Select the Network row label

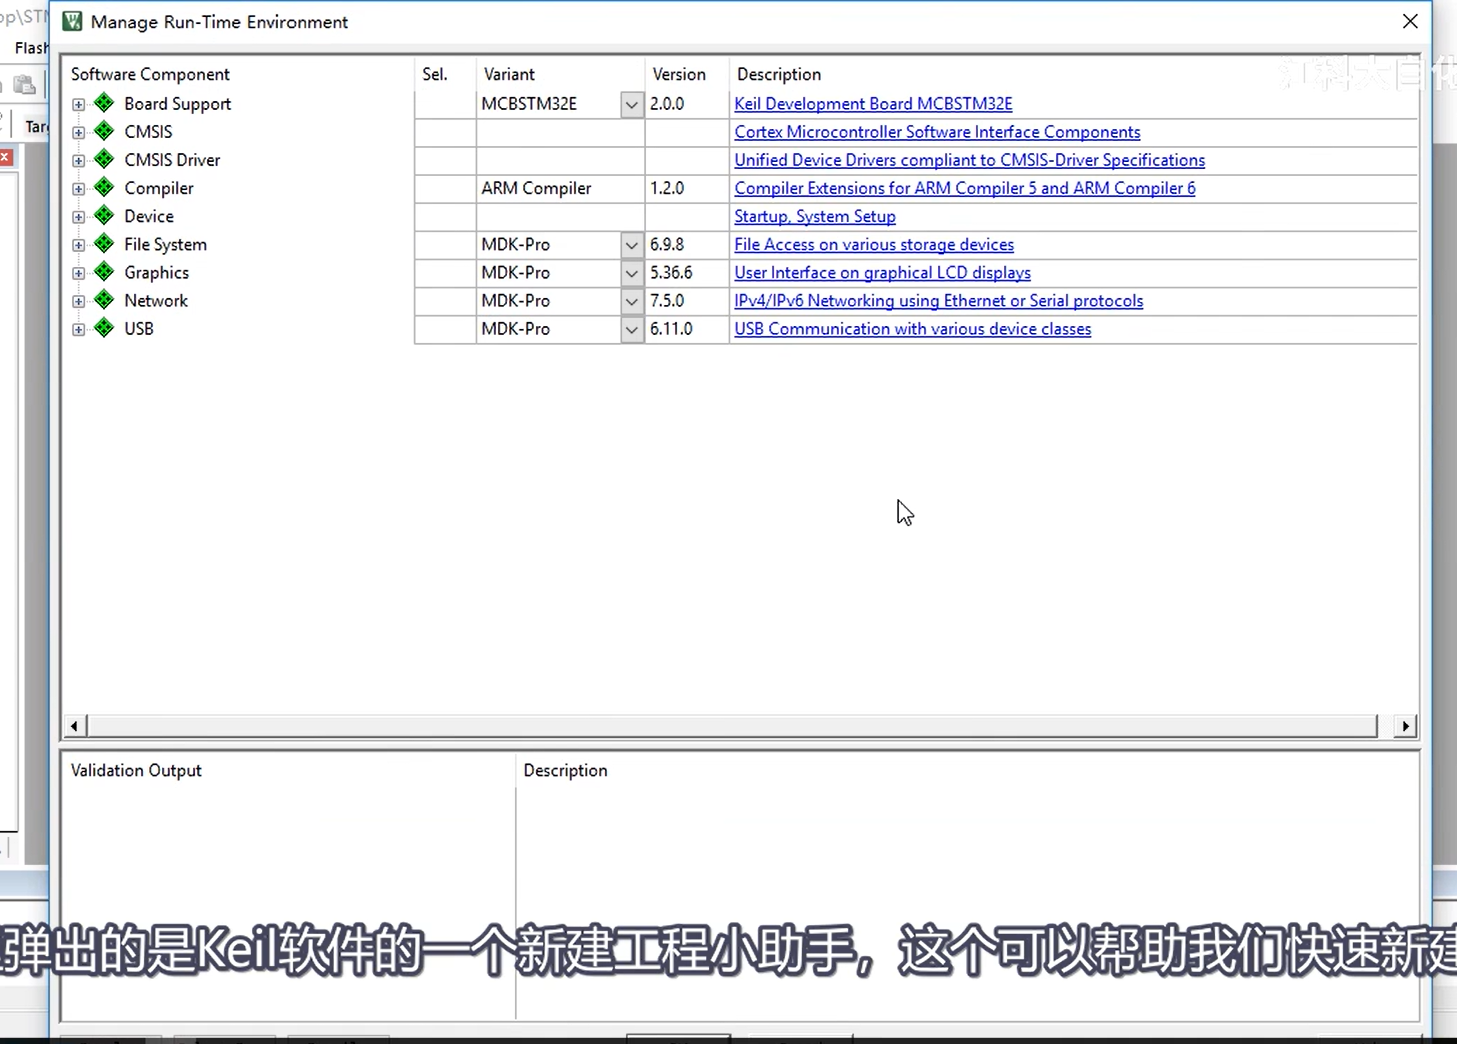coord(156,301)
